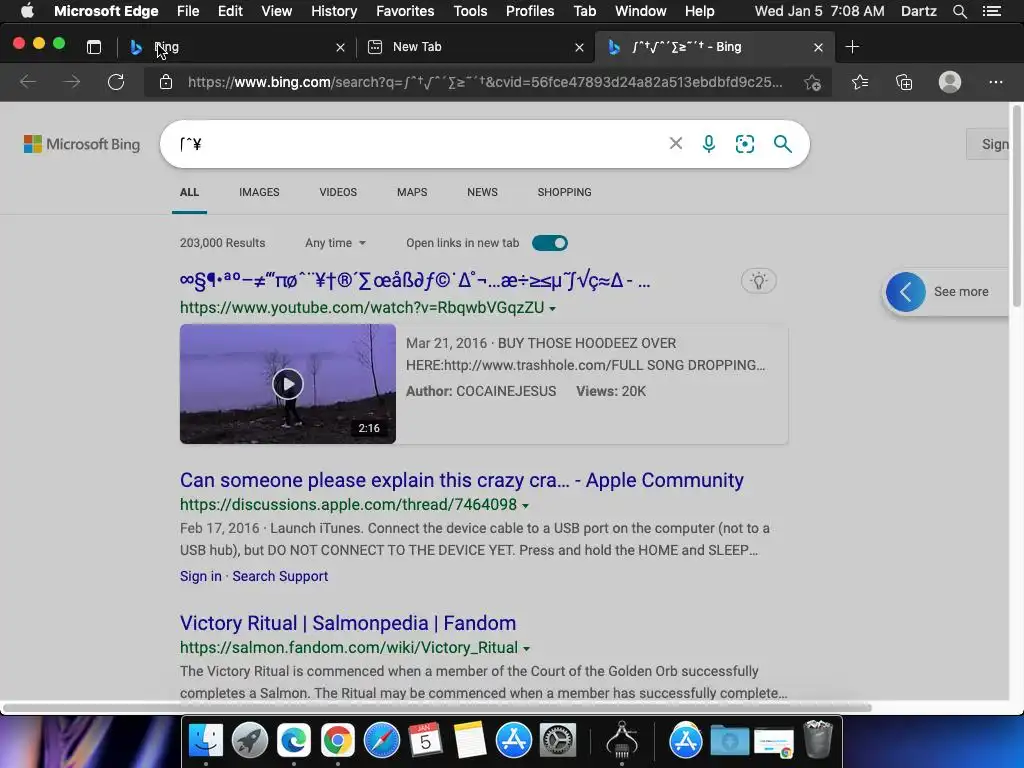Select the ALL search tab
Screen dimensions: 1024x768
189,192
